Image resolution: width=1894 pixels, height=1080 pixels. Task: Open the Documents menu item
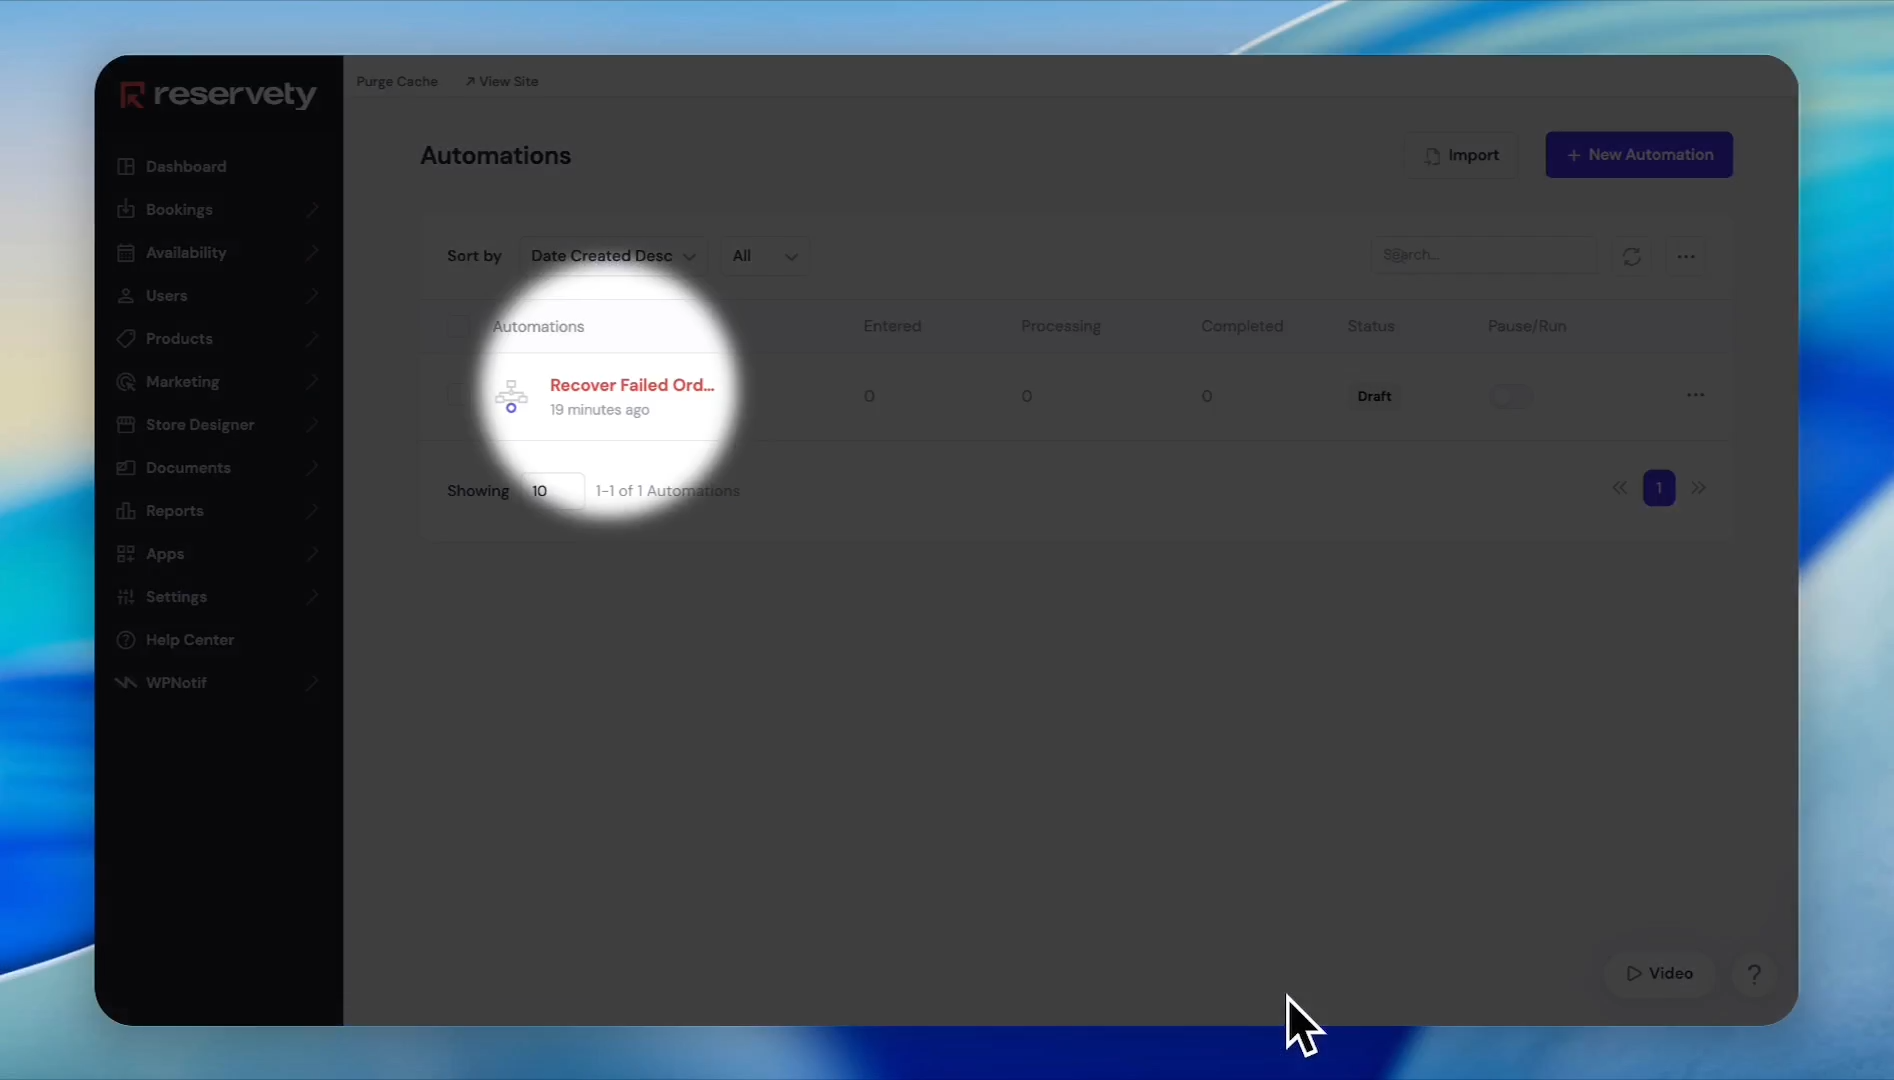click(188, 467)
